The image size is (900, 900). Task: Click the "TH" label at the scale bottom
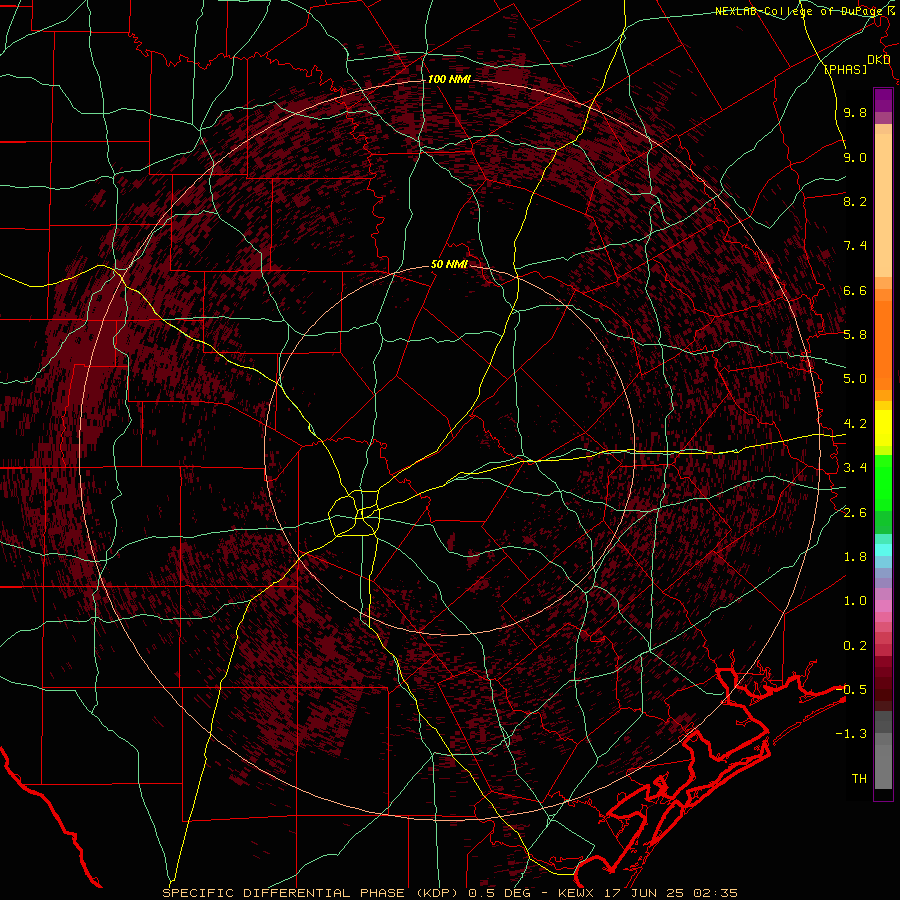[x=859, y=779]
